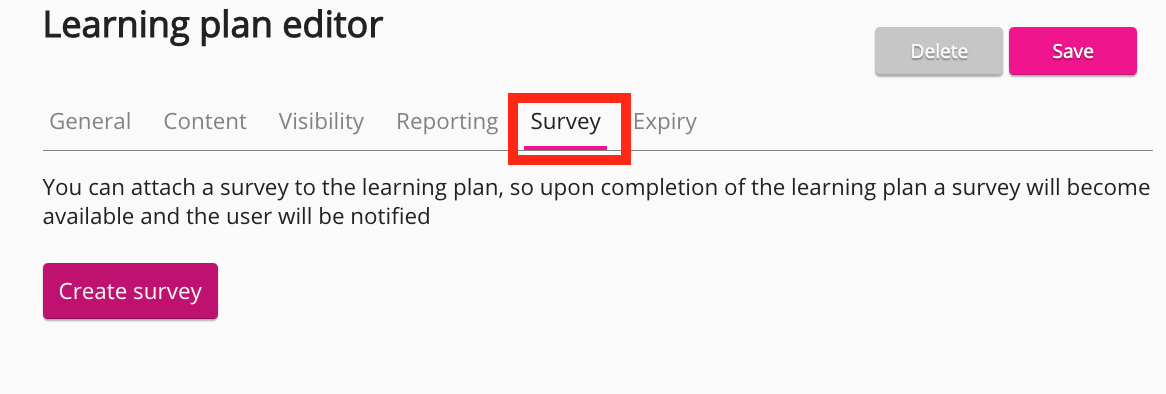Click the highlighted Survey tab
The height and width of the screenshot is (394, 1166).
[566, 121]
